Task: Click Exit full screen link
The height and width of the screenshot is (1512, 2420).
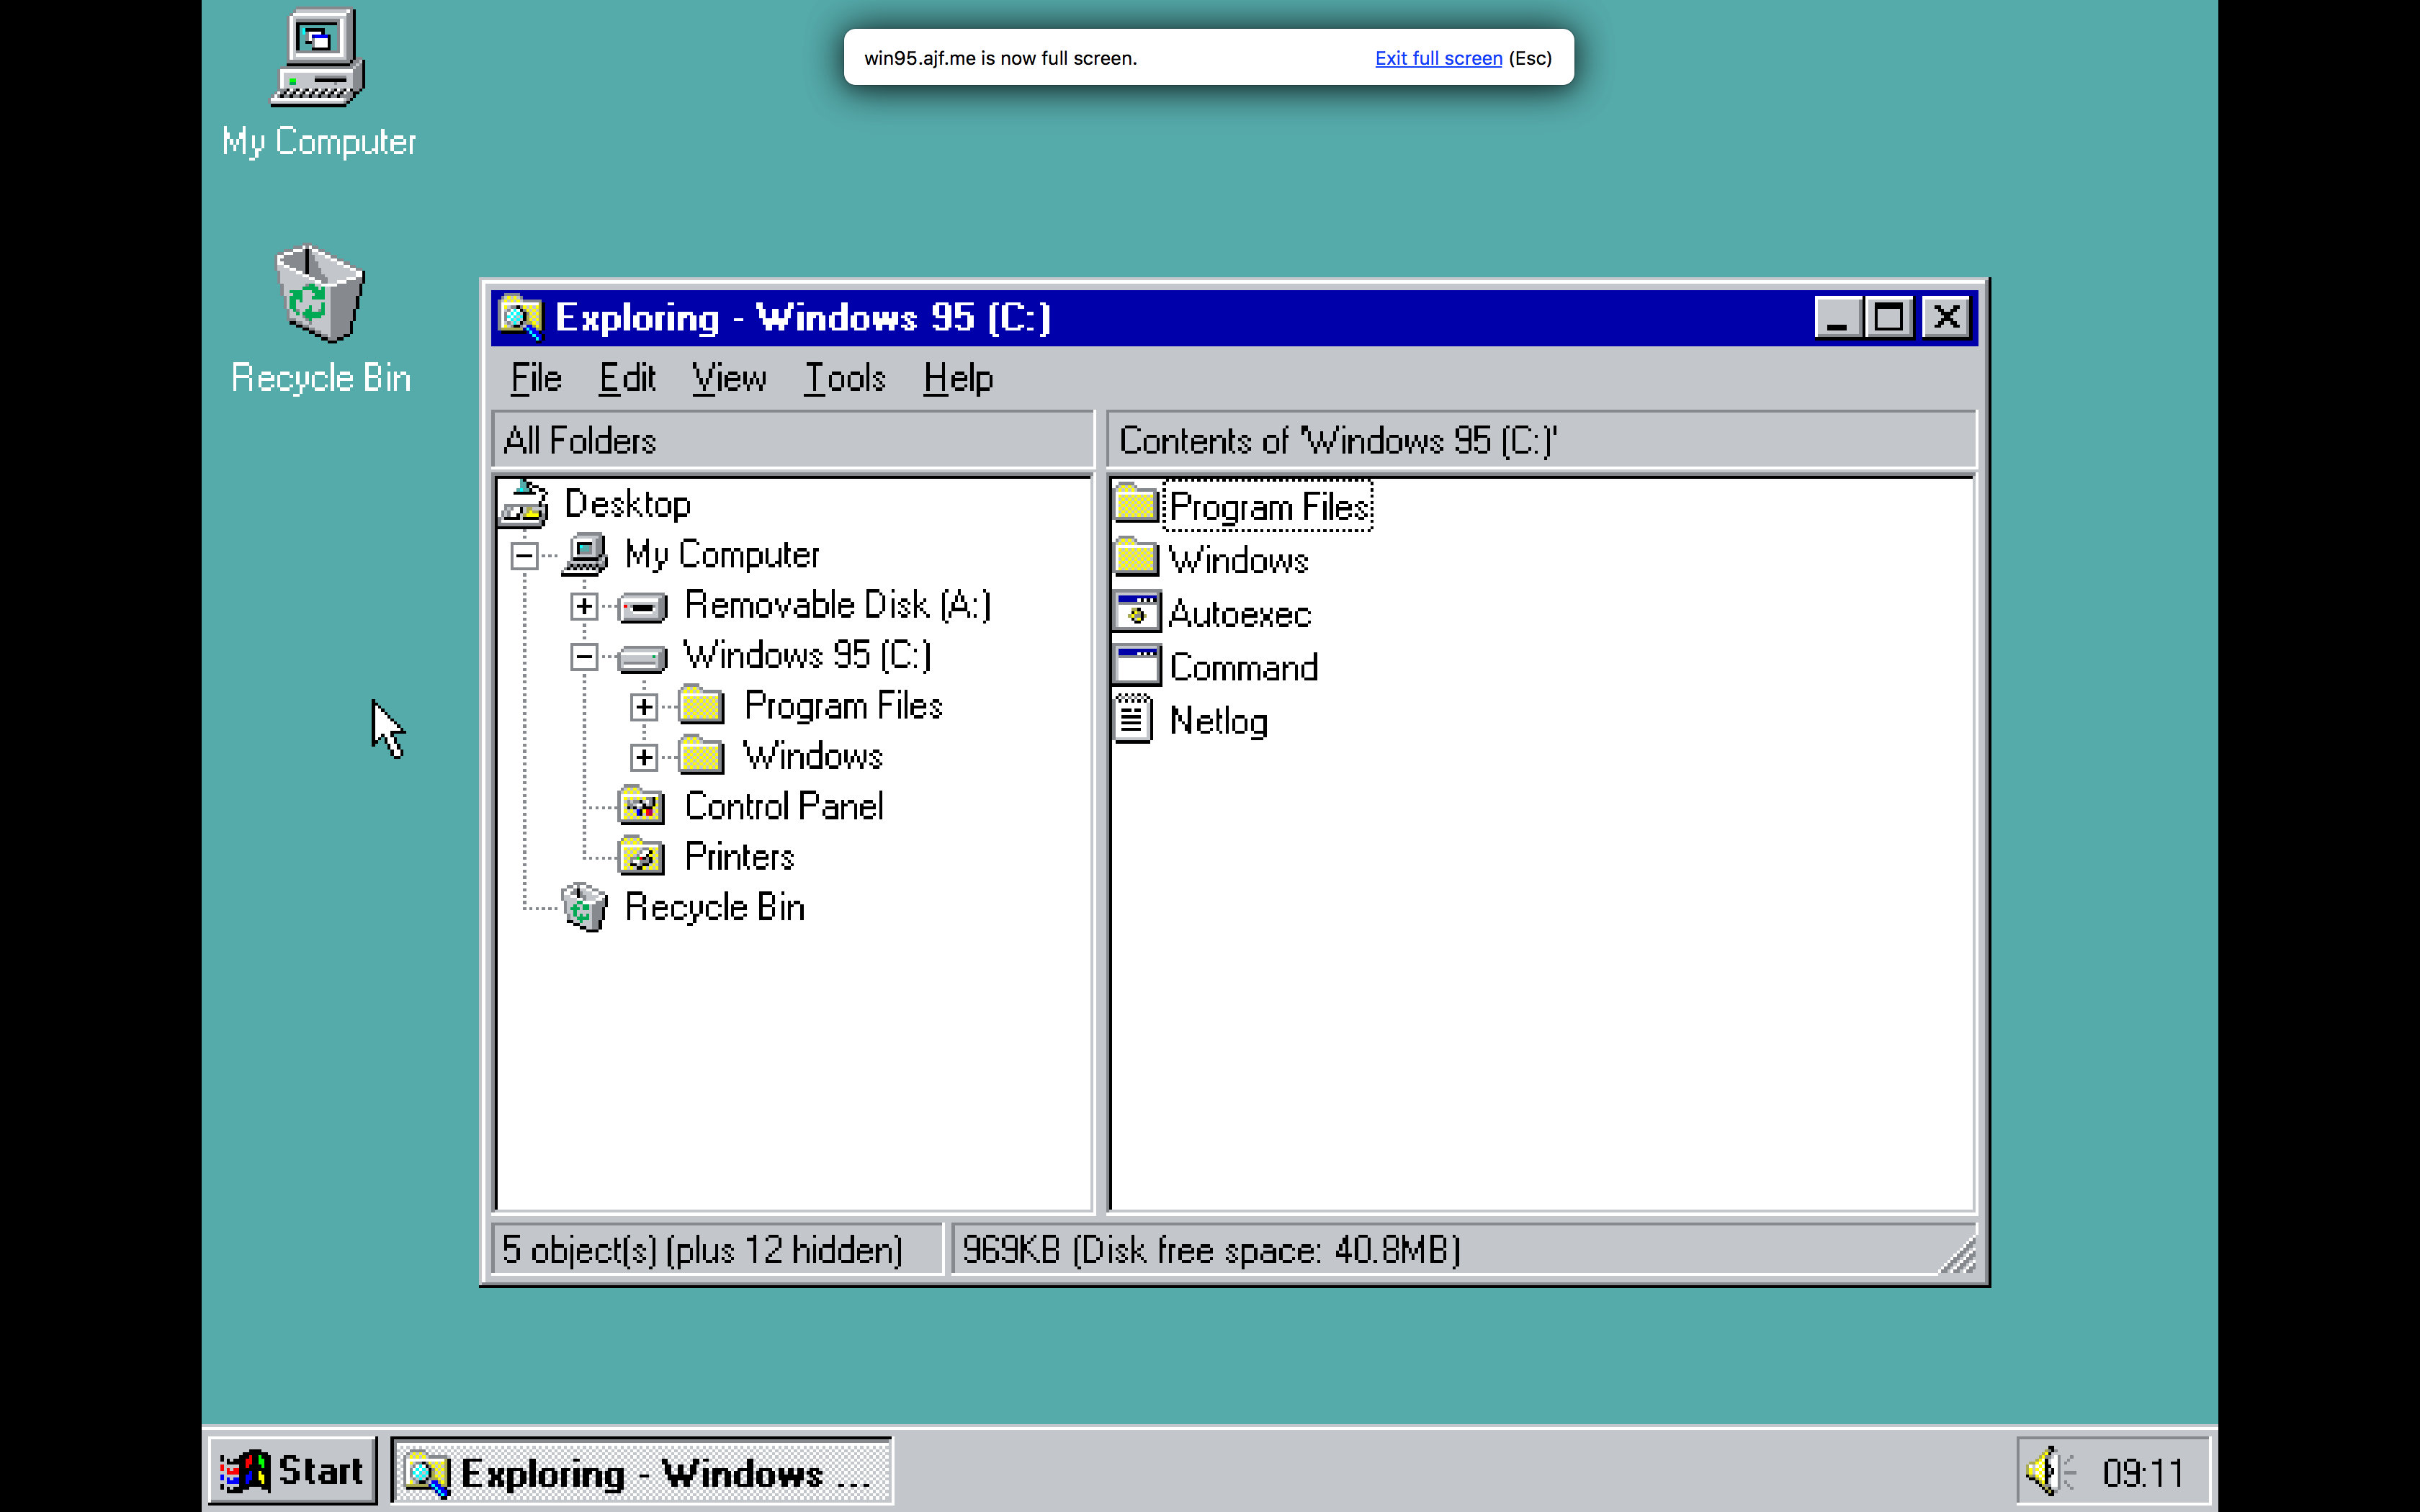Action: coord(1439,58)
